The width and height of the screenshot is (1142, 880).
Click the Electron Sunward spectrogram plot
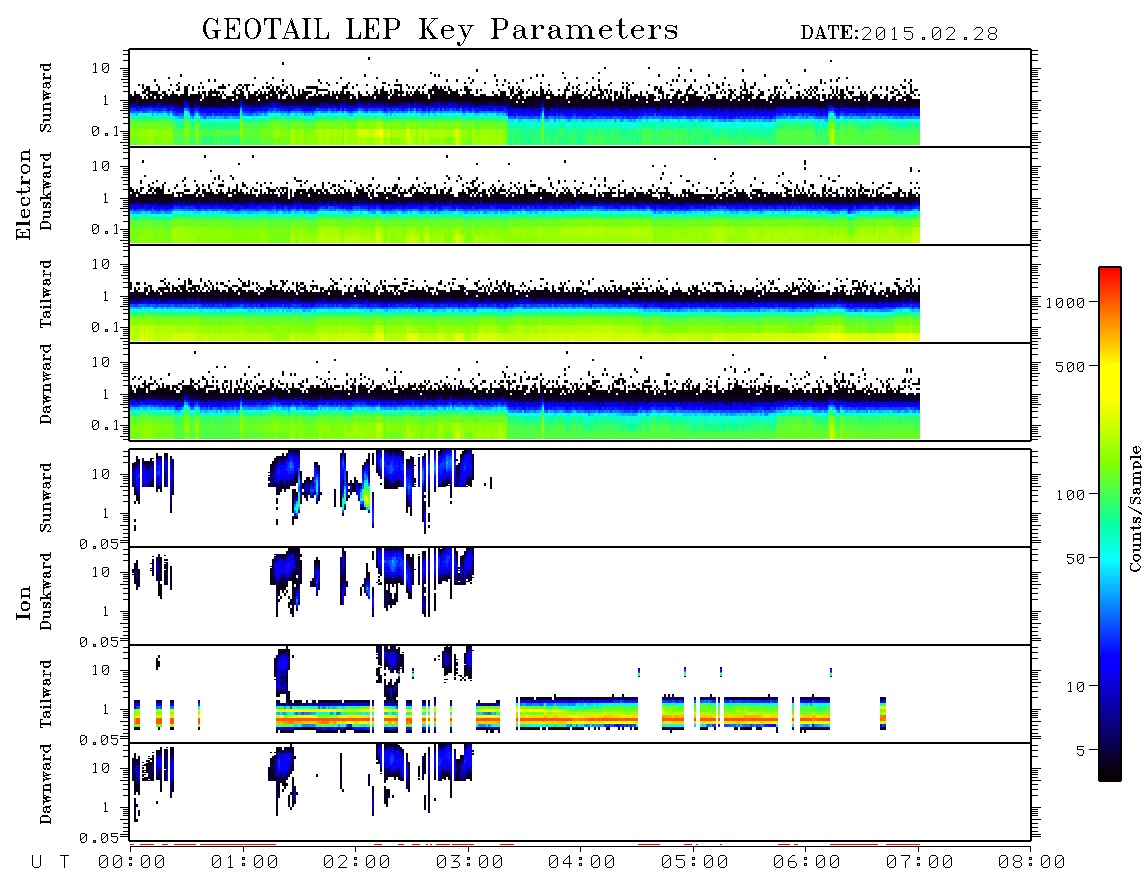point(580,98)
